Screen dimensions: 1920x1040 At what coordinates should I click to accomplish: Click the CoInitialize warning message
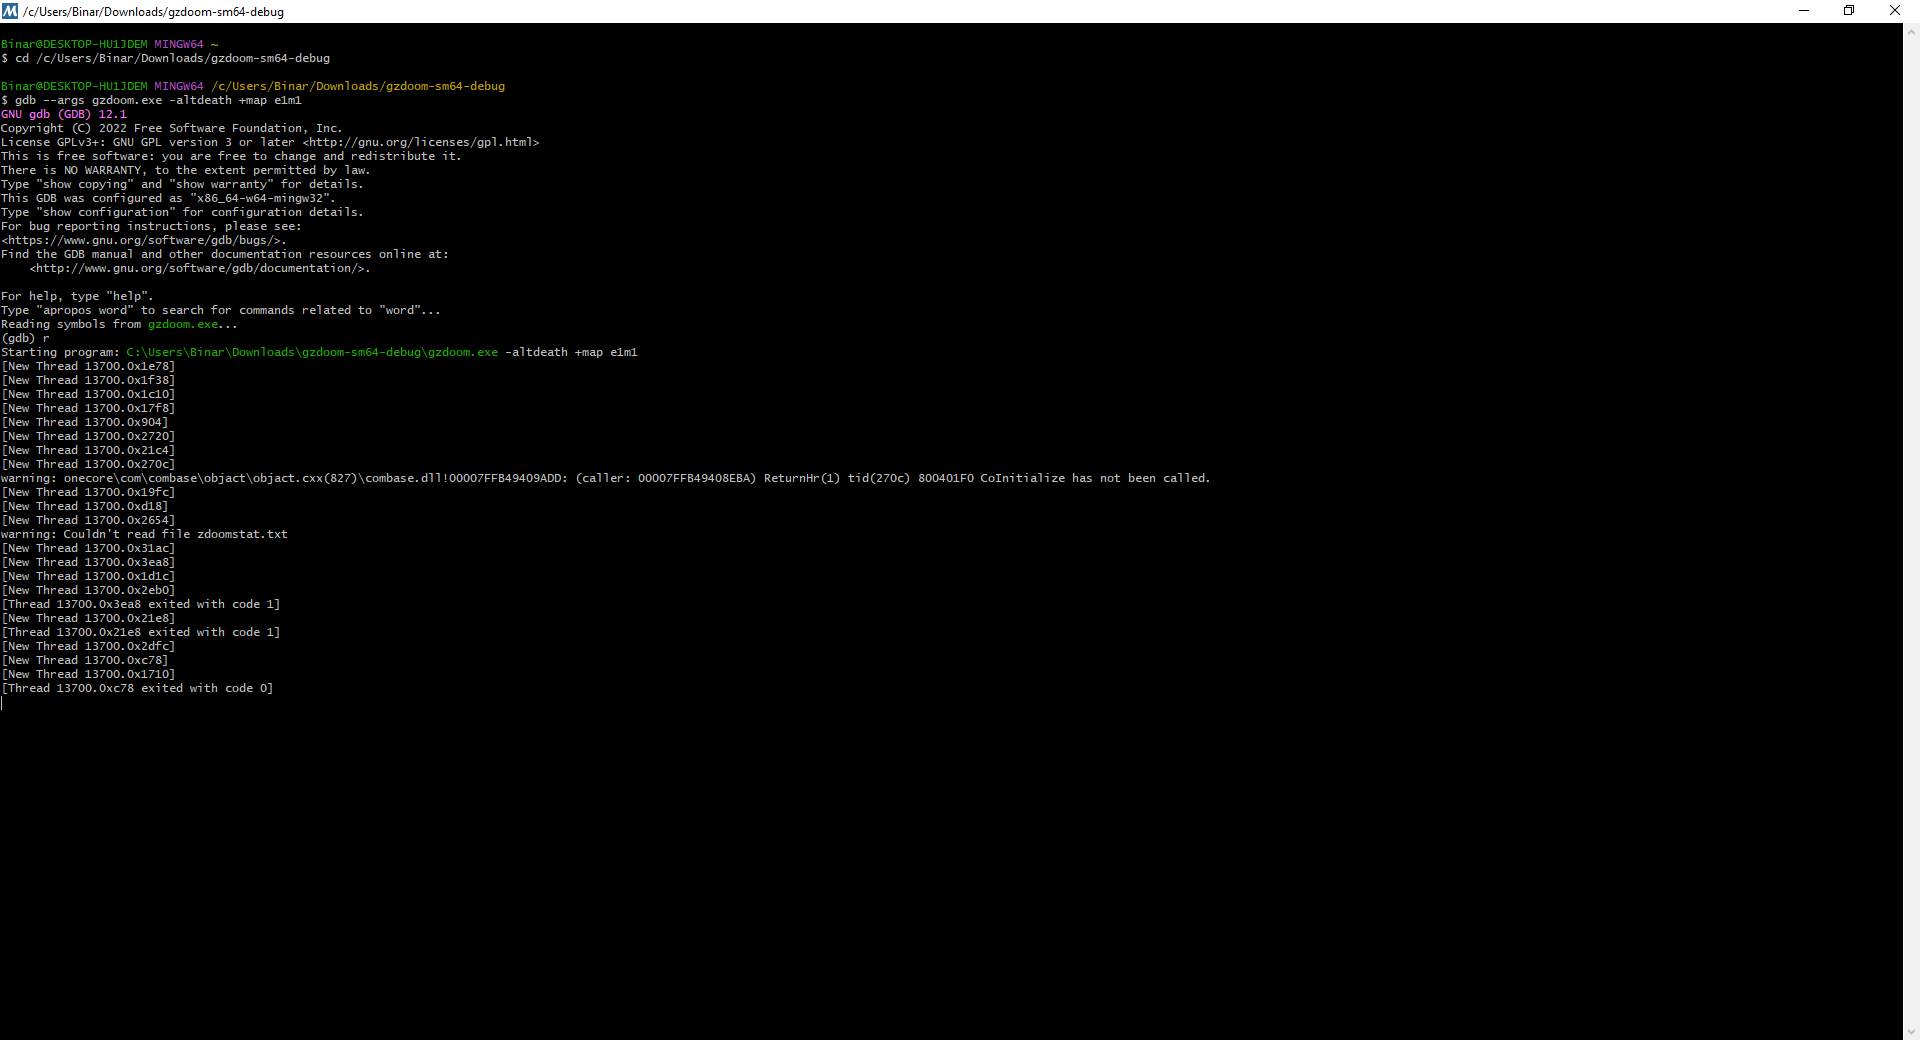600,478
